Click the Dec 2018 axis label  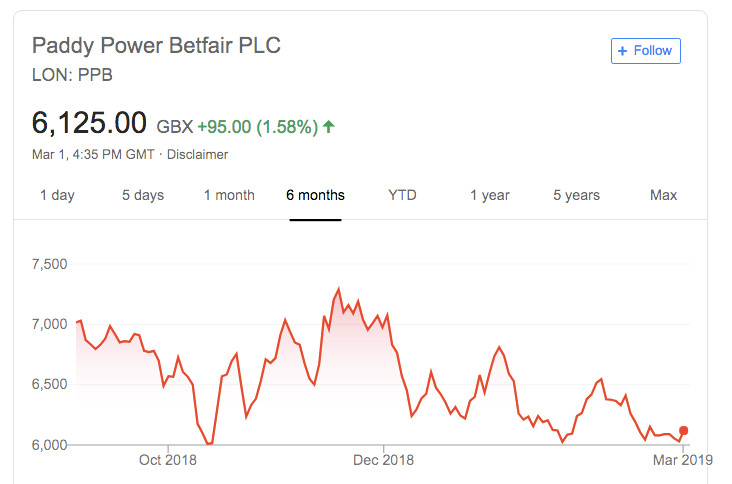(383, 460)
